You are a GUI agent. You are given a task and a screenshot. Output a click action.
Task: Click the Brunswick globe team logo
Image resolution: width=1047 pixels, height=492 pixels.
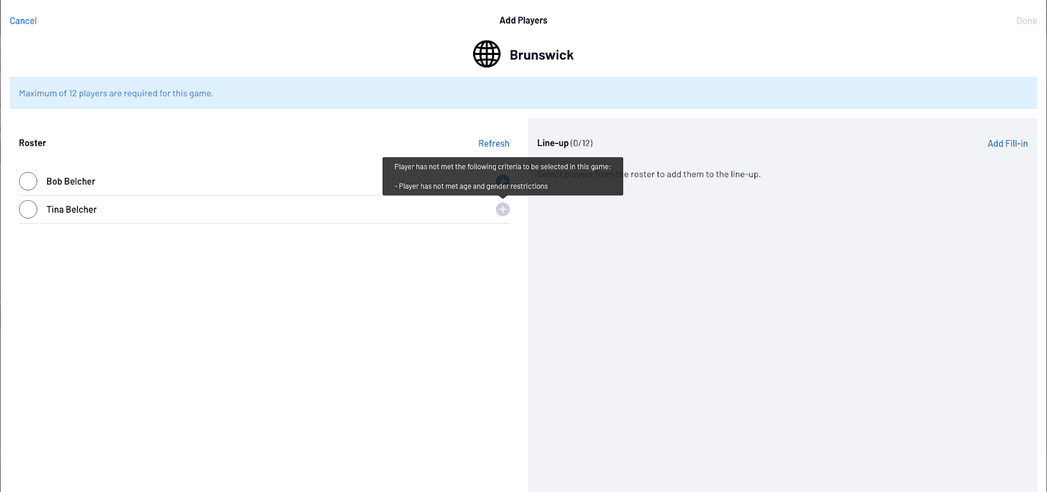486,54
